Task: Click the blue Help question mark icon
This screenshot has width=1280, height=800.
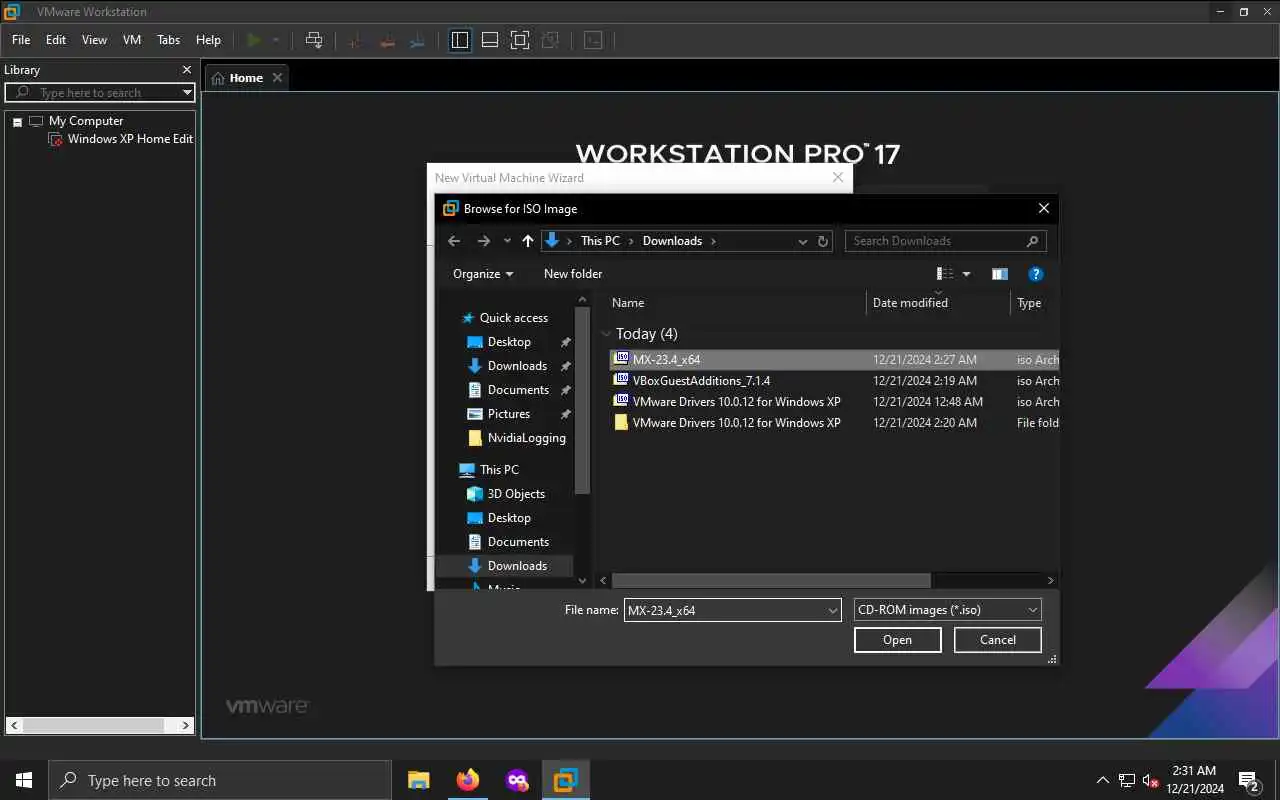Action: click(1036, 274)
